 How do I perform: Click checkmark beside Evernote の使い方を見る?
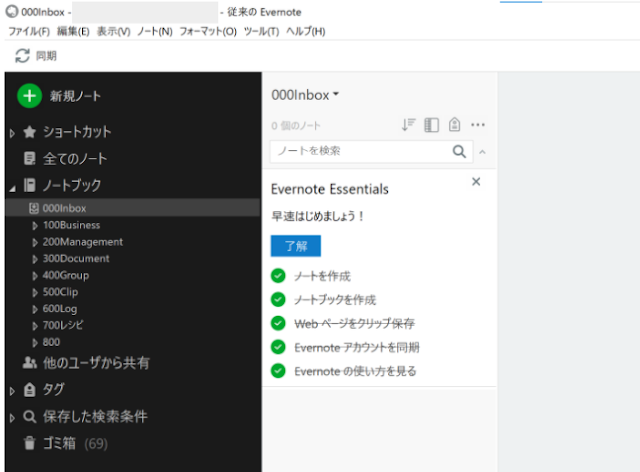[278, 371]
